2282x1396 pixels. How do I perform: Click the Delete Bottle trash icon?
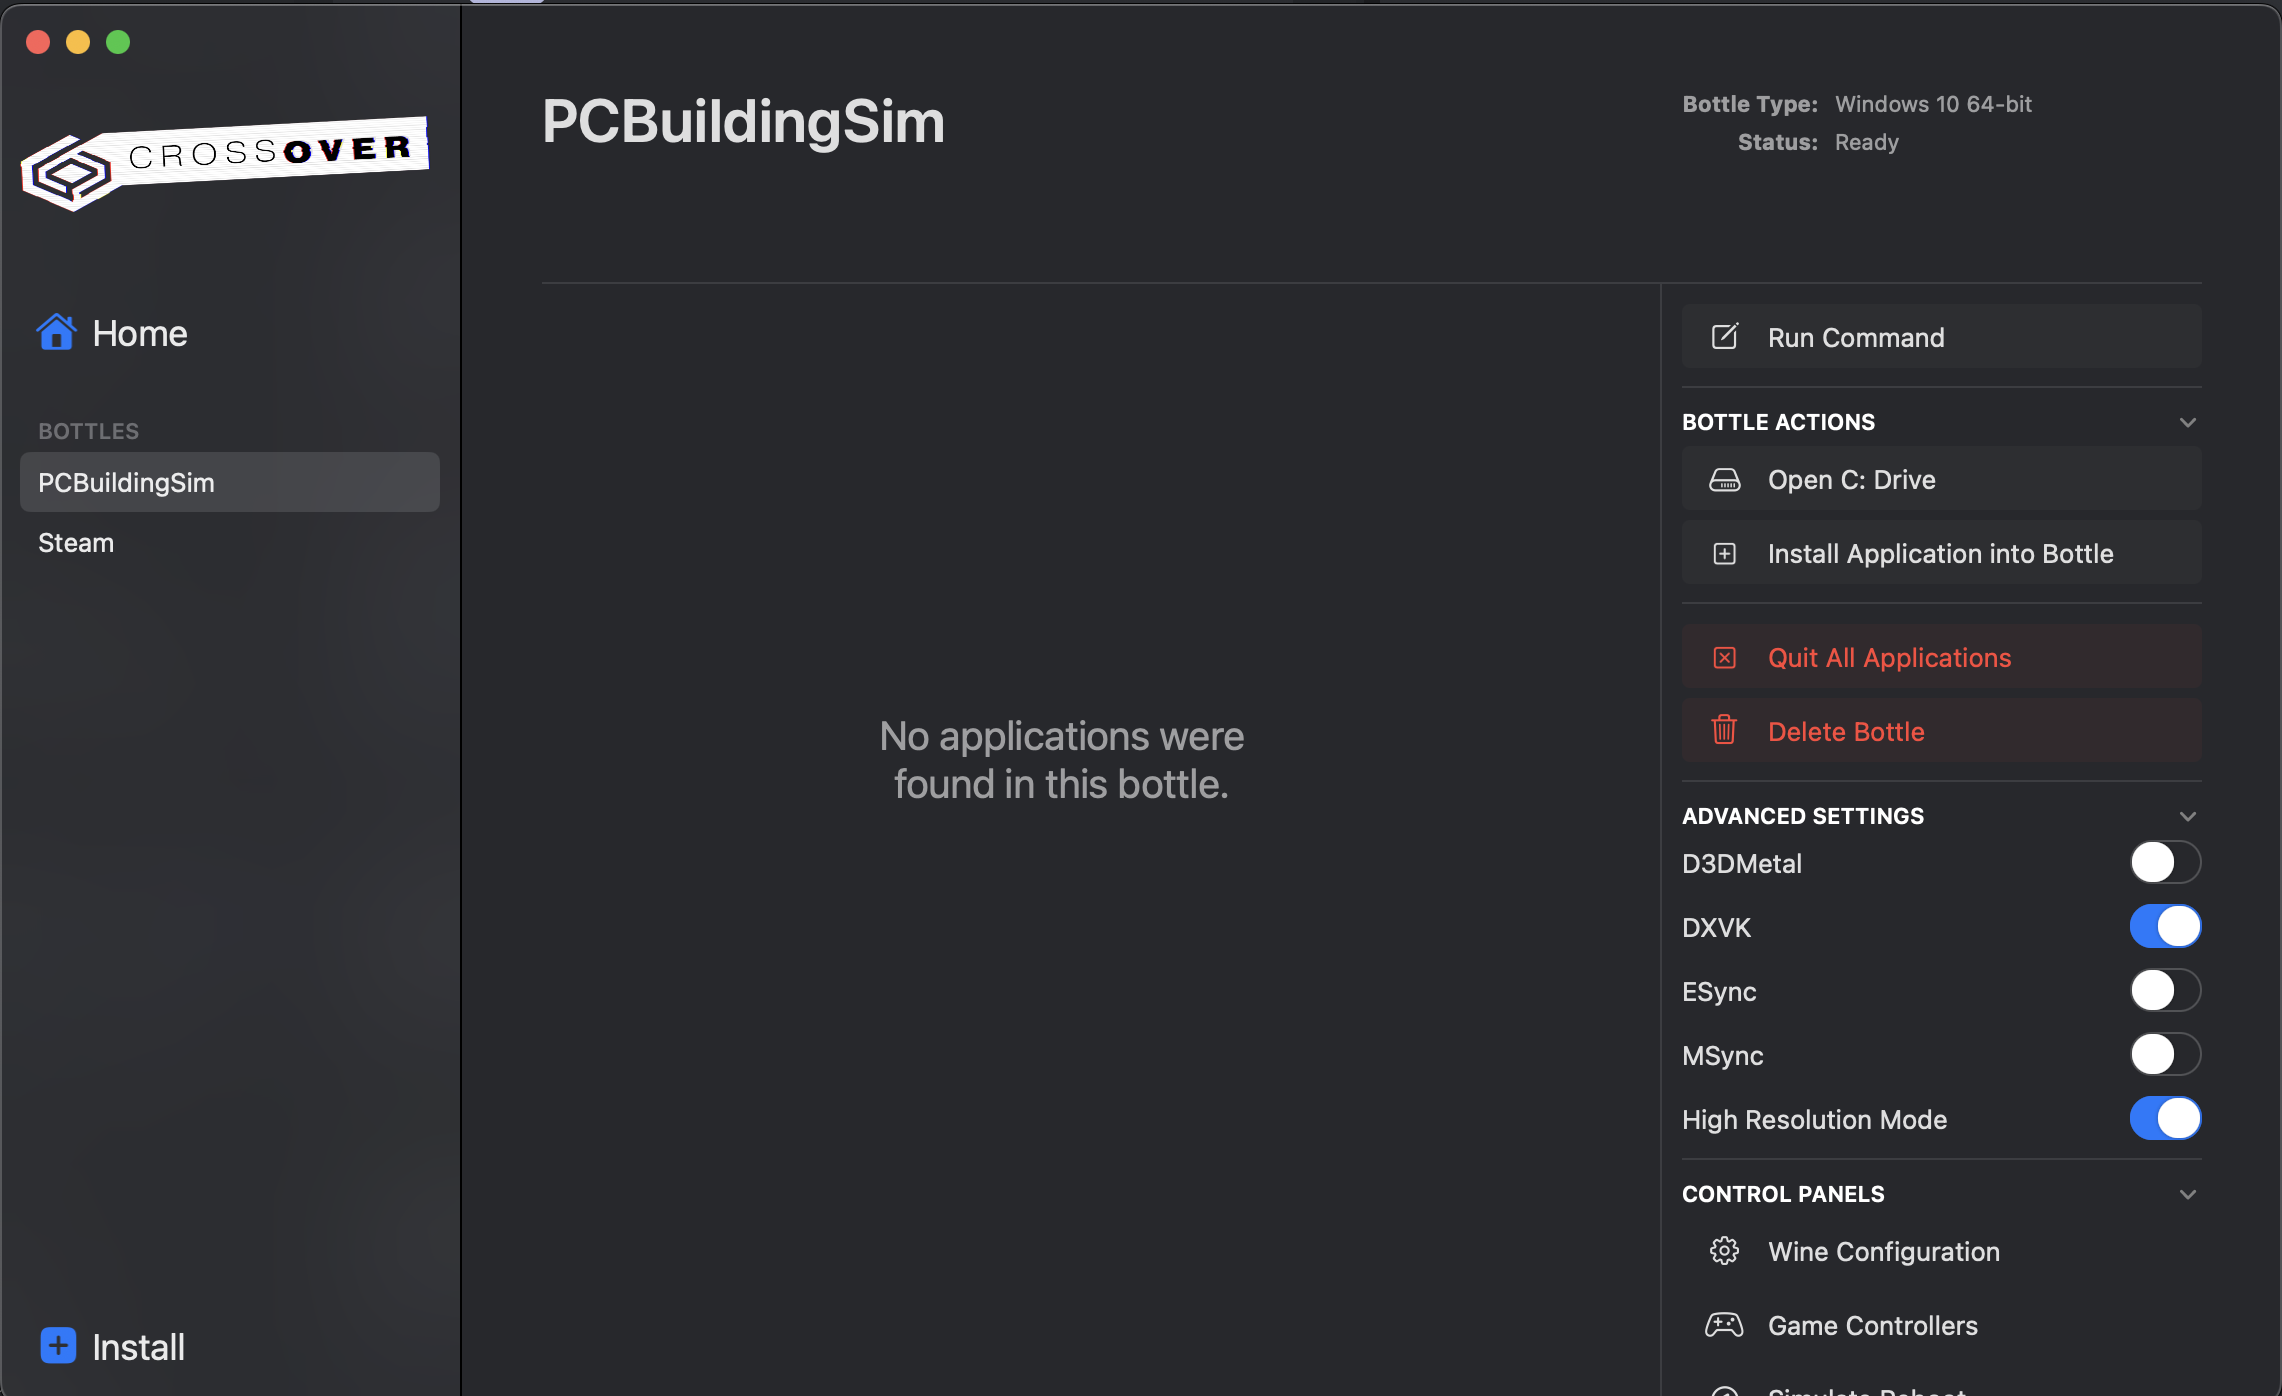pos(1724,730)
